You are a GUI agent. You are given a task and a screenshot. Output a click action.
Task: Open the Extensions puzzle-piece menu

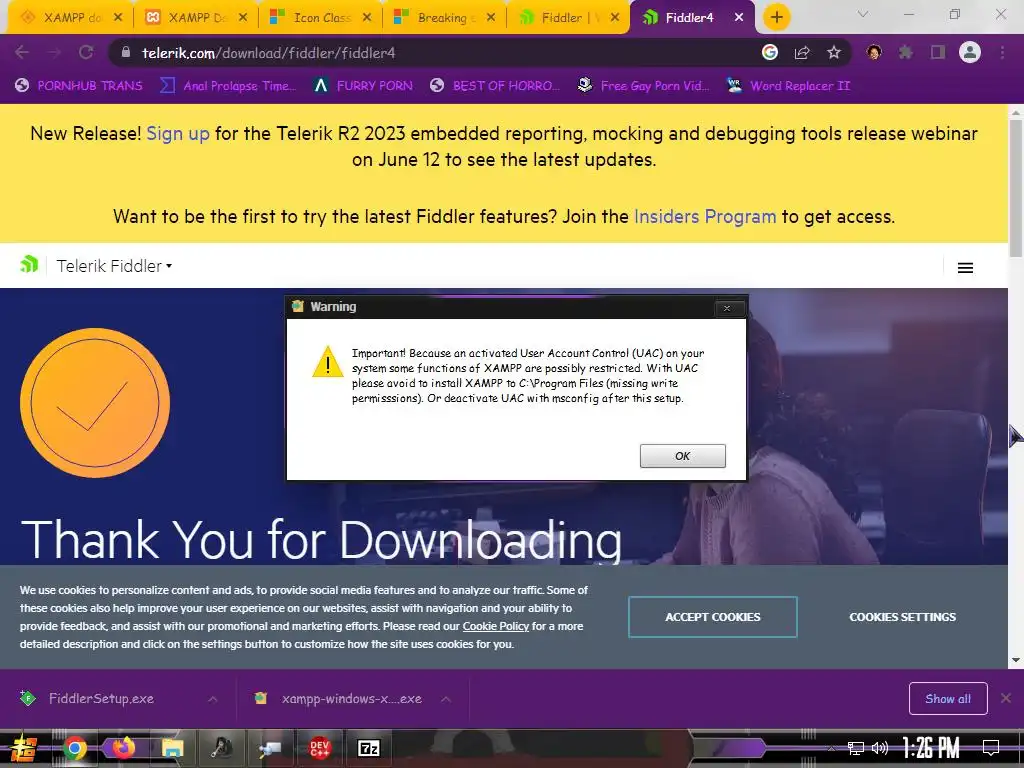(905, 52)
